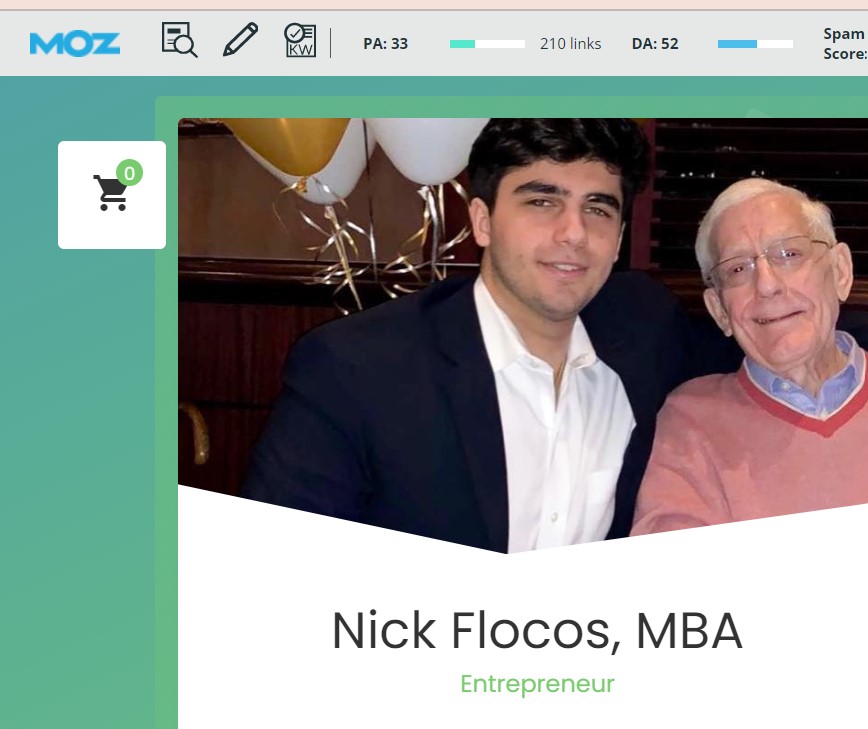
Task: Click the Spam Score label
Action: pos(845,44)
